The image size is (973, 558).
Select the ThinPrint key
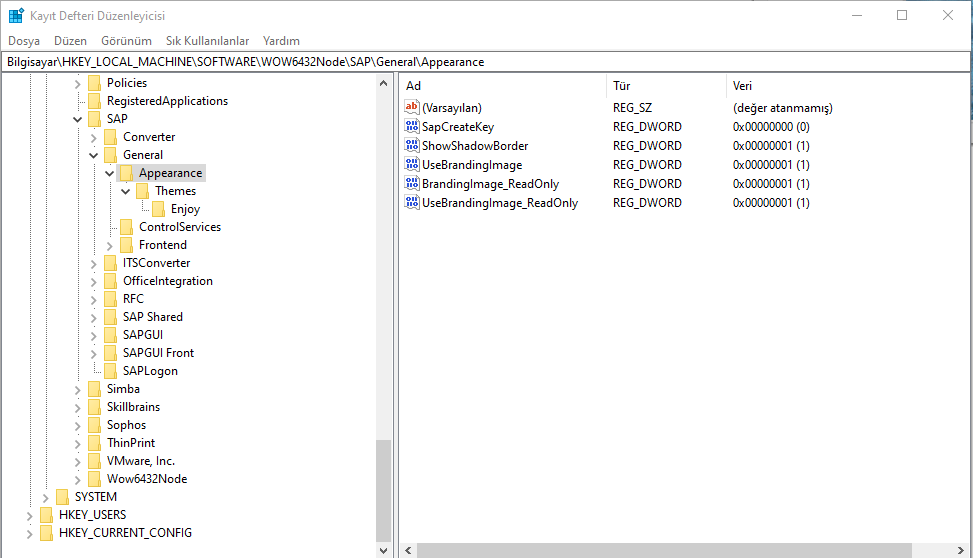point(131,443)
